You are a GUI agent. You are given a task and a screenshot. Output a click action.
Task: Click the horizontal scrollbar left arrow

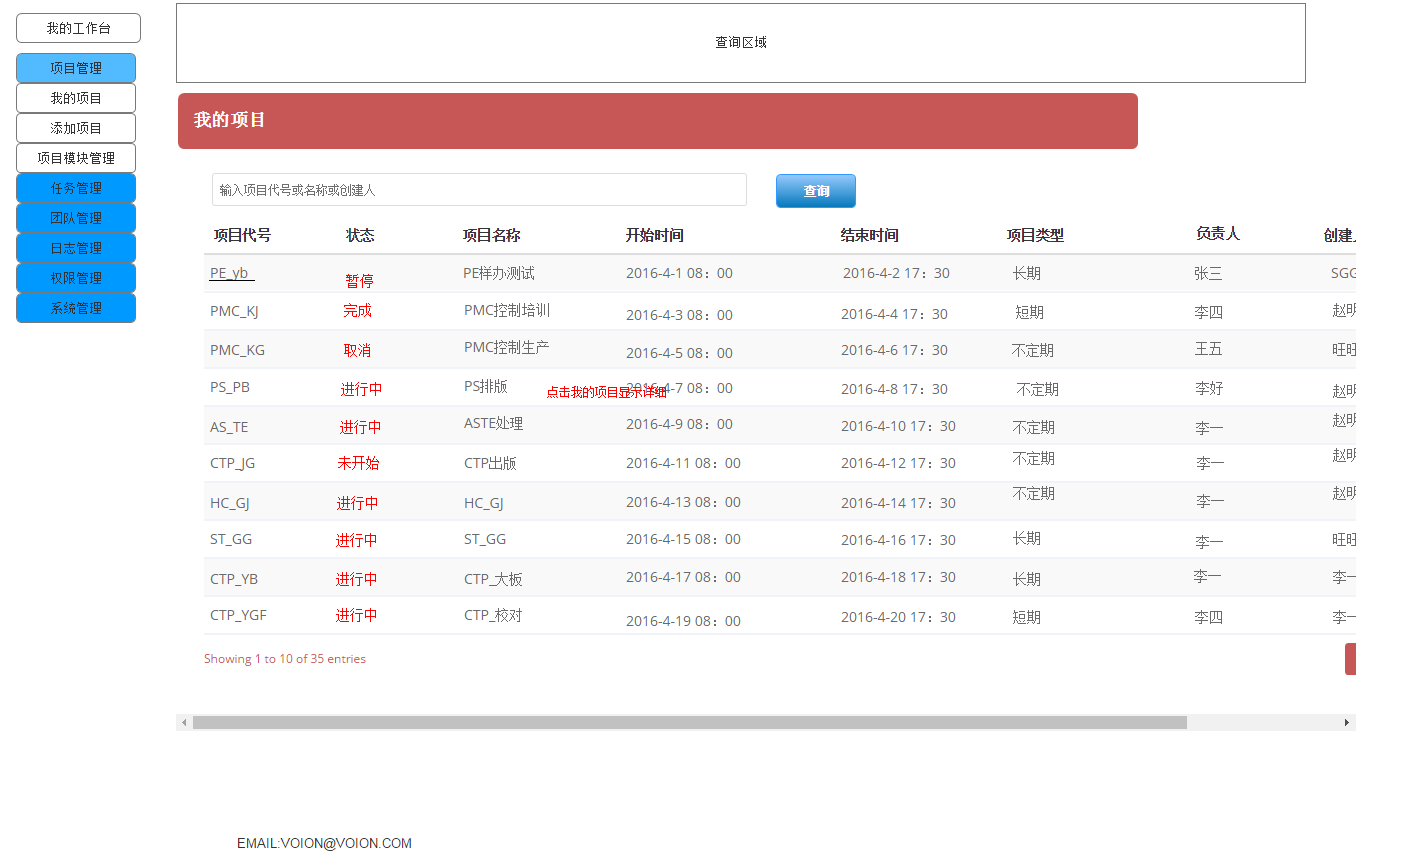click(x=184, y=722)
